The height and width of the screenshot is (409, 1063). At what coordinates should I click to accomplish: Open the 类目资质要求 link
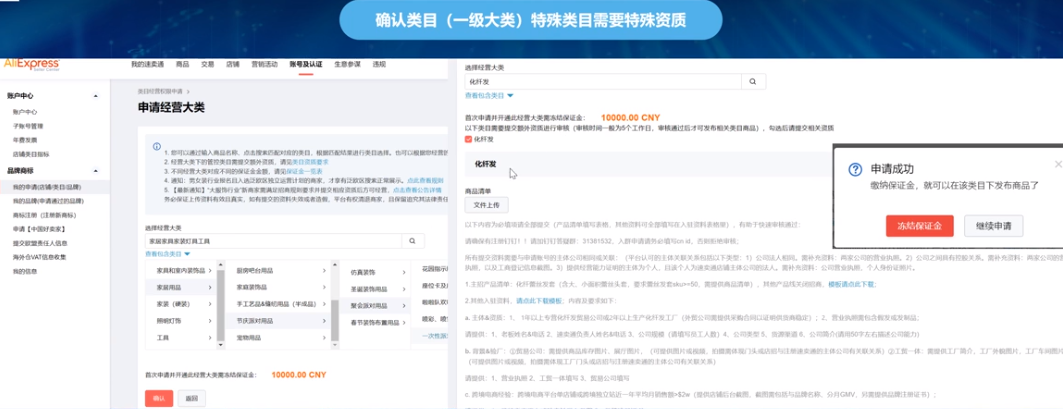tap(310, 163)
